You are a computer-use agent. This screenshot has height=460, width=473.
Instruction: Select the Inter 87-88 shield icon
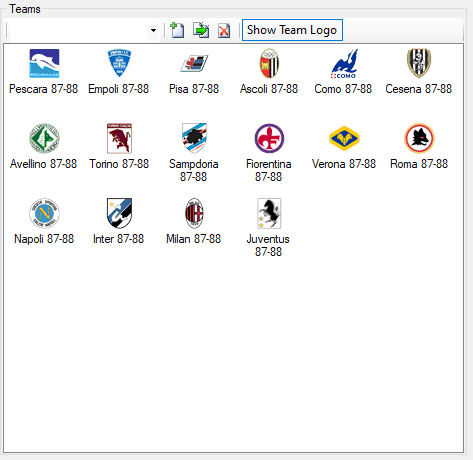click(119, 213)
